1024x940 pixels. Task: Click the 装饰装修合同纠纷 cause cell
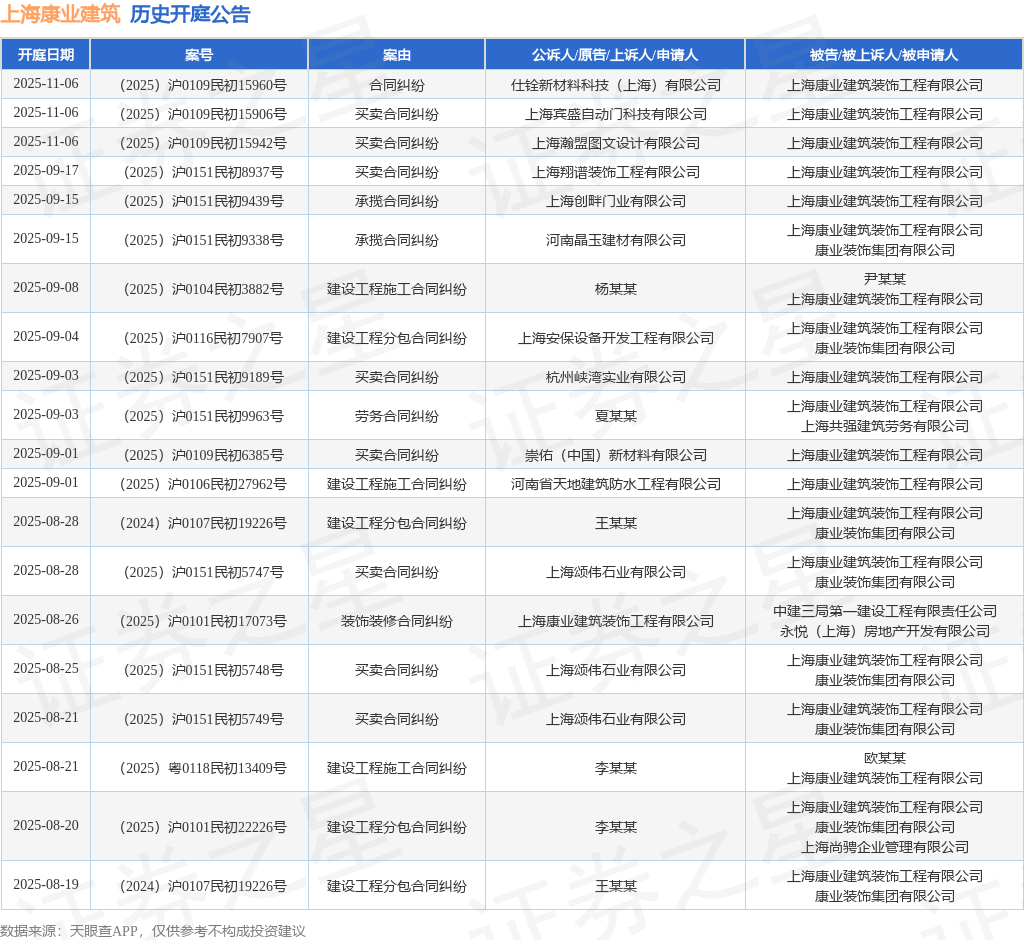point(396,621)
